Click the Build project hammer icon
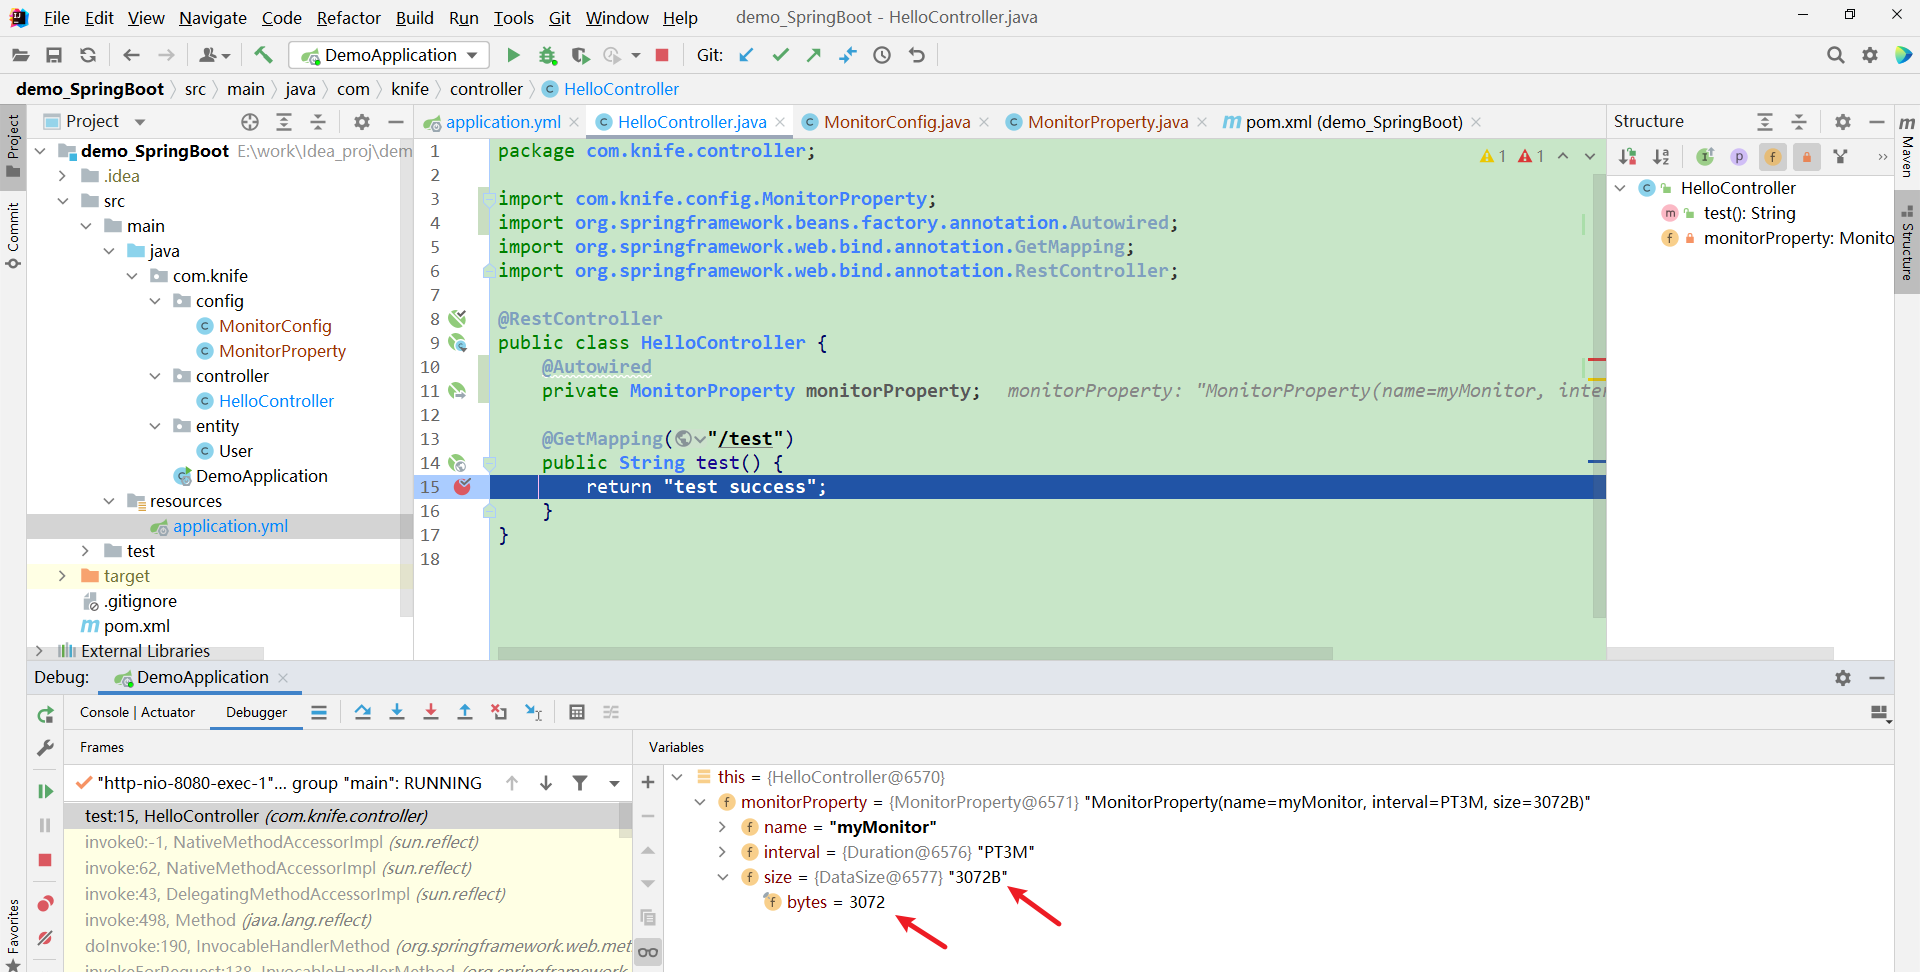Image resolution: width=1920 pixels, height=972 pixels. [x=264, y=55]
